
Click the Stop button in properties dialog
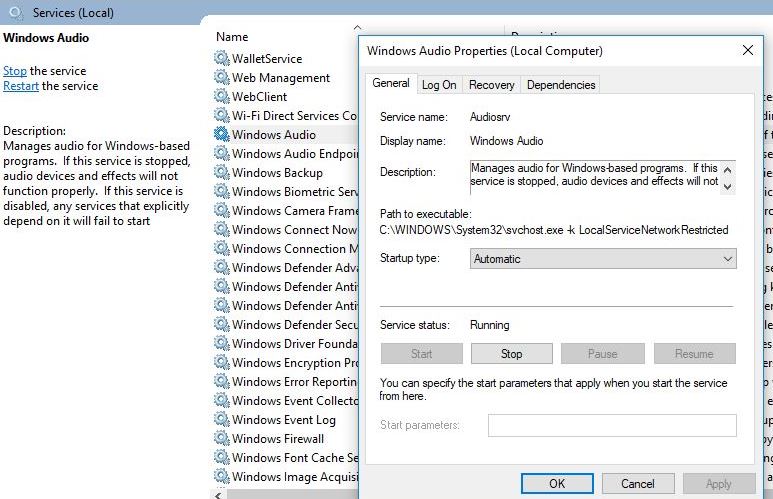[512, 354]
